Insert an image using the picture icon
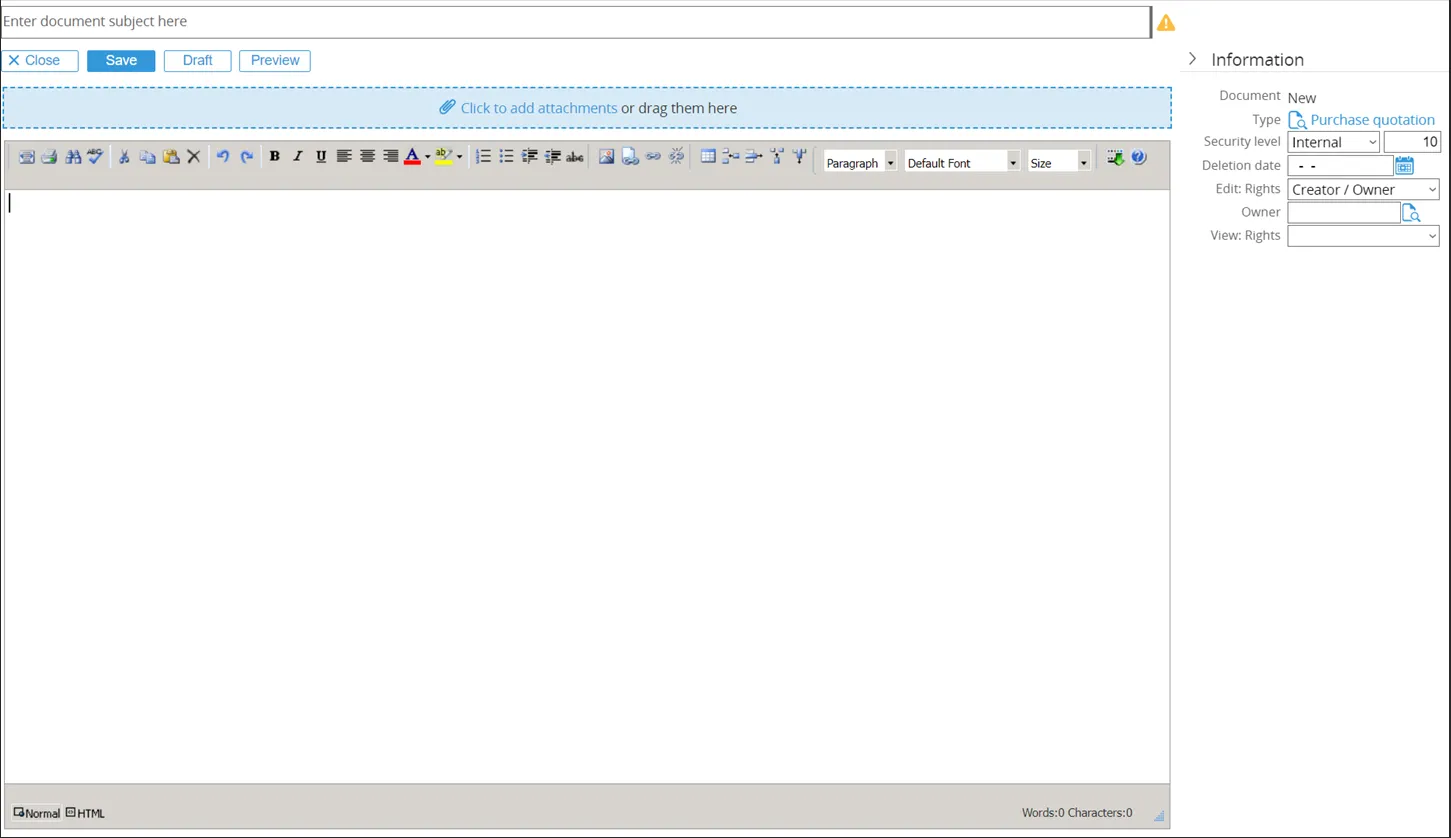1451x838 pixels. (606, 157)
